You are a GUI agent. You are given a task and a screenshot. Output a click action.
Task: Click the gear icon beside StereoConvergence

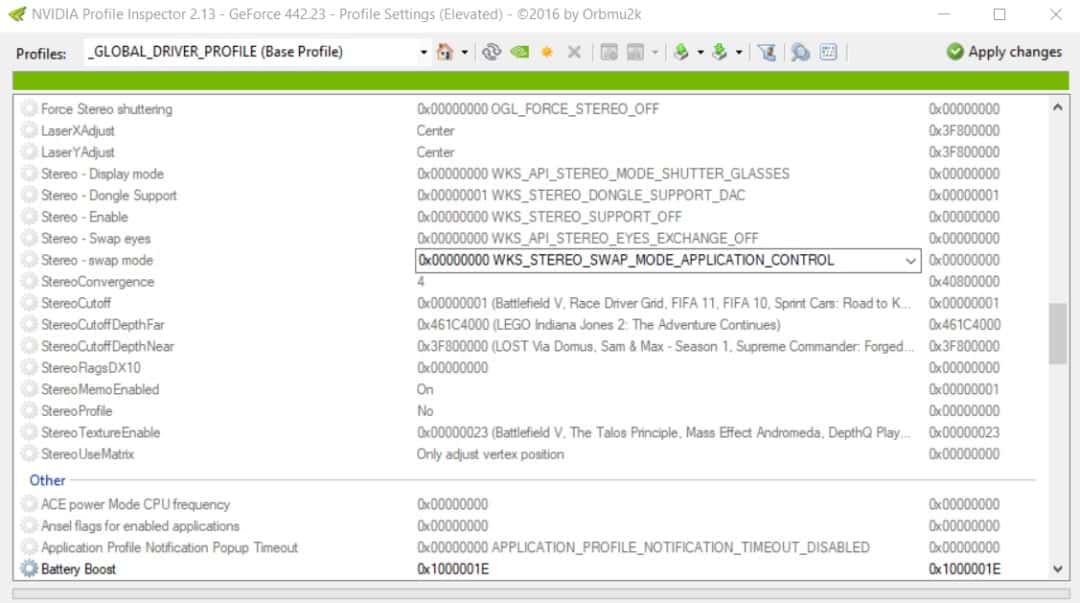[29, 281]
